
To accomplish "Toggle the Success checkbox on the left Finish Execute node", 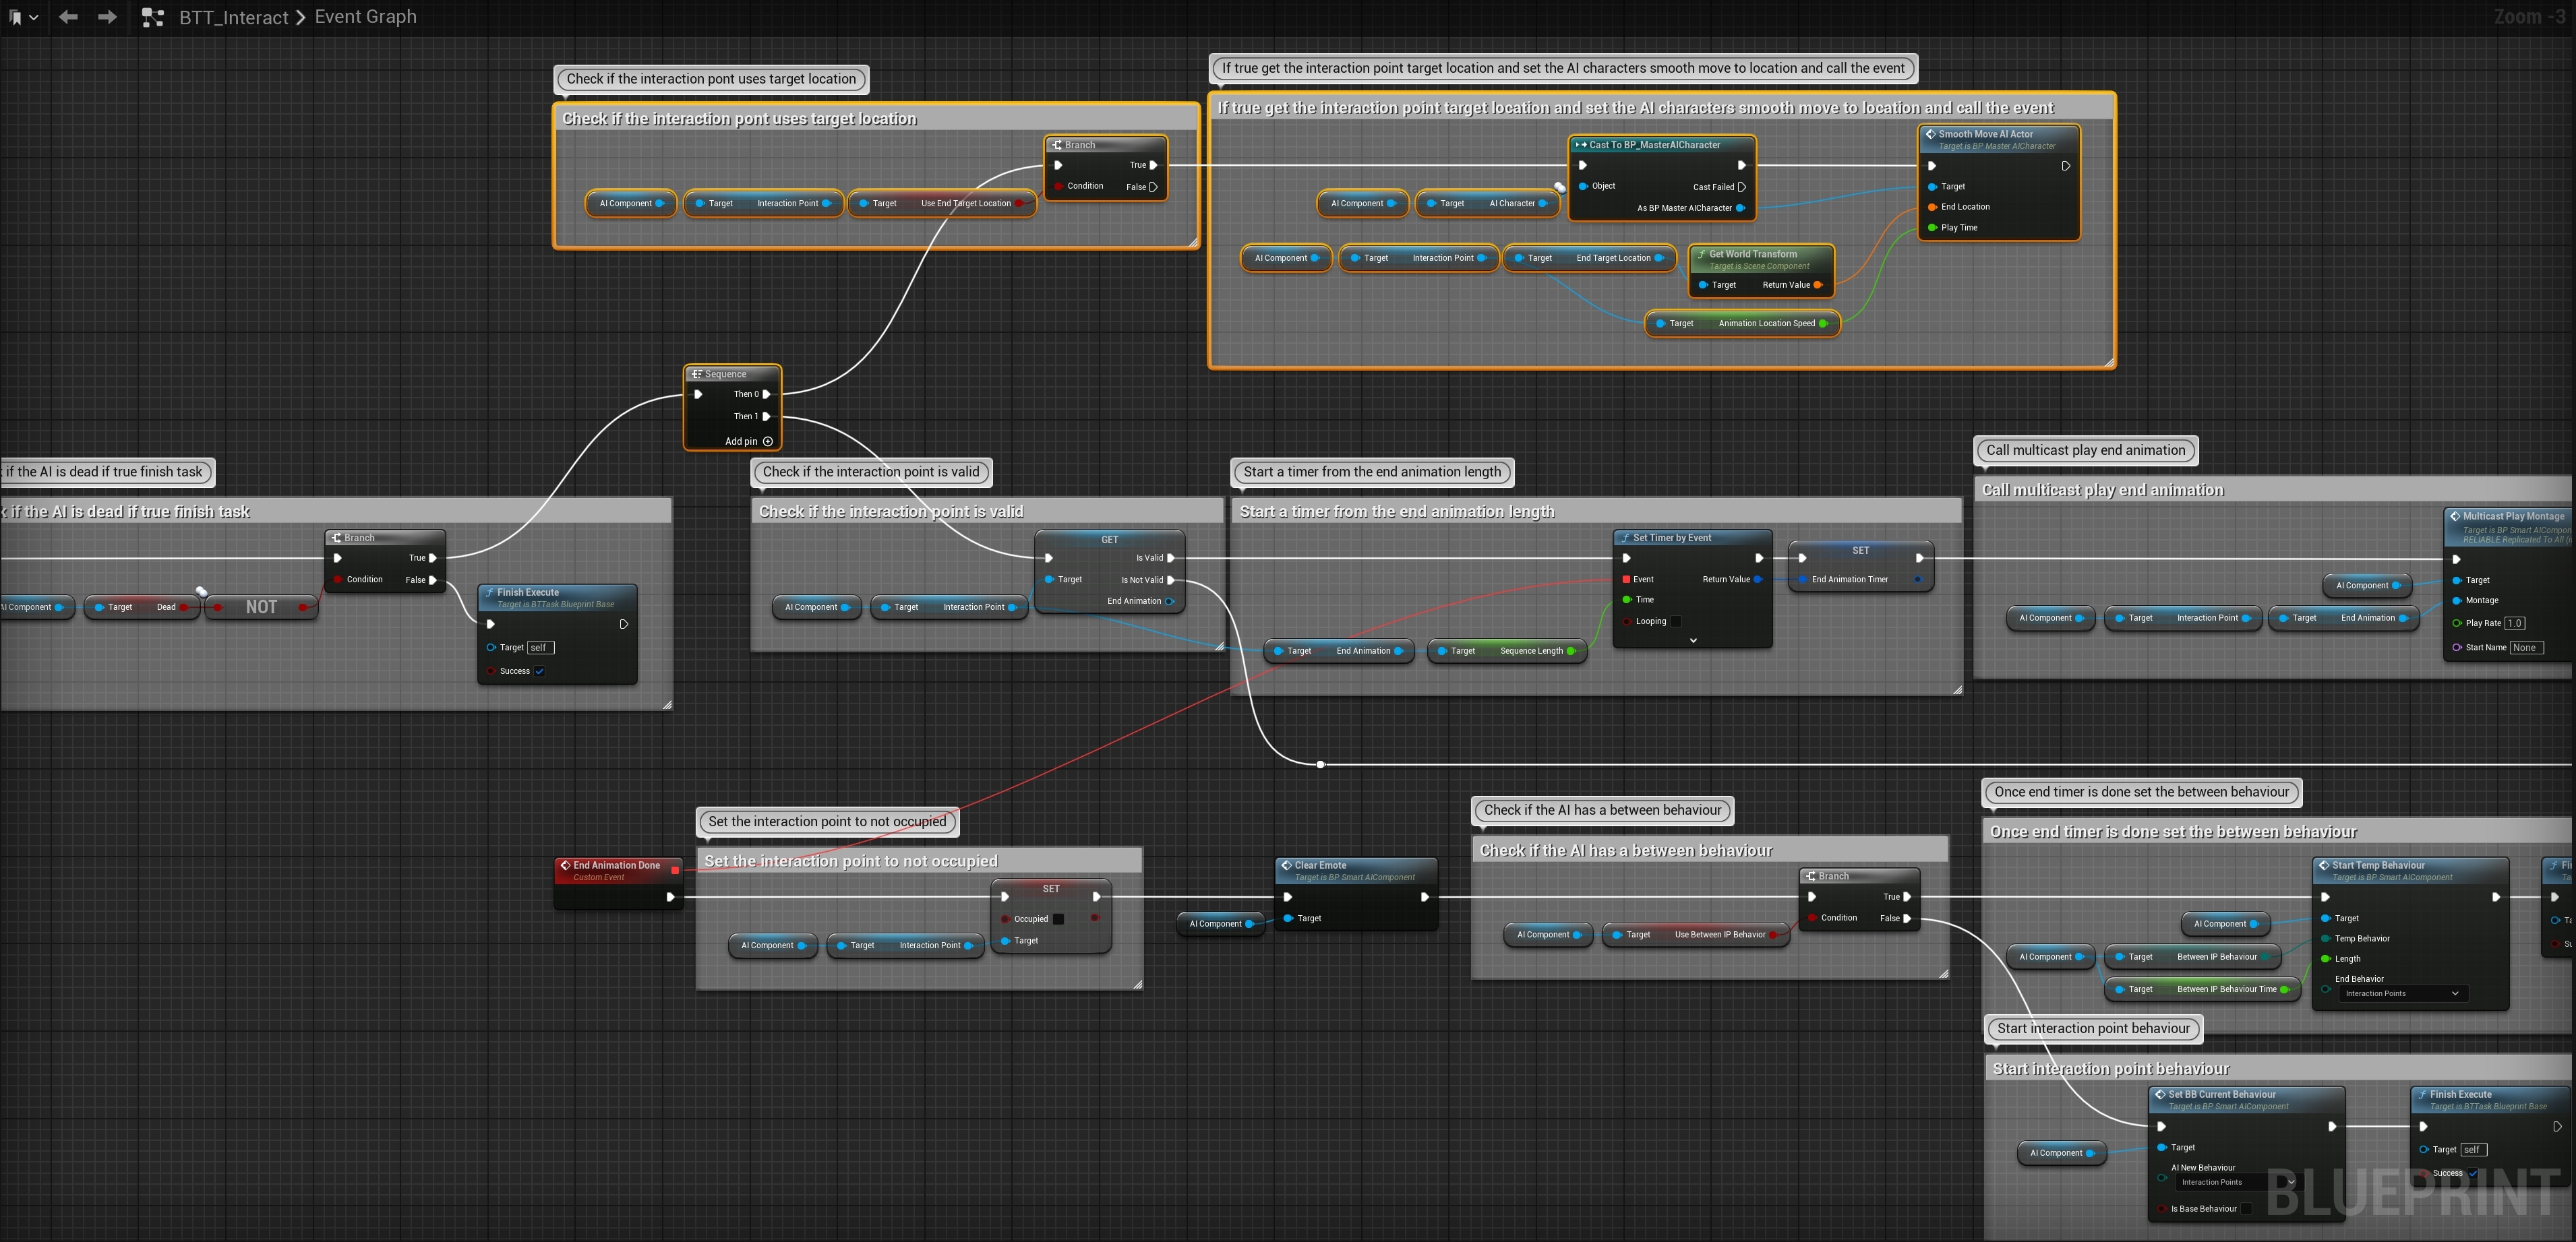I will 540,671.
